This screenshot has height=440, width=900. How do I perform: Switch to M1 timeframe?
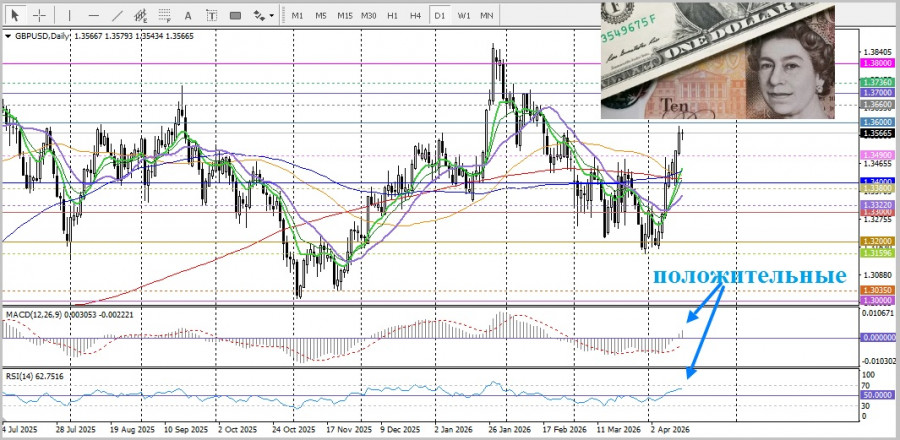[x=297, y=15]
